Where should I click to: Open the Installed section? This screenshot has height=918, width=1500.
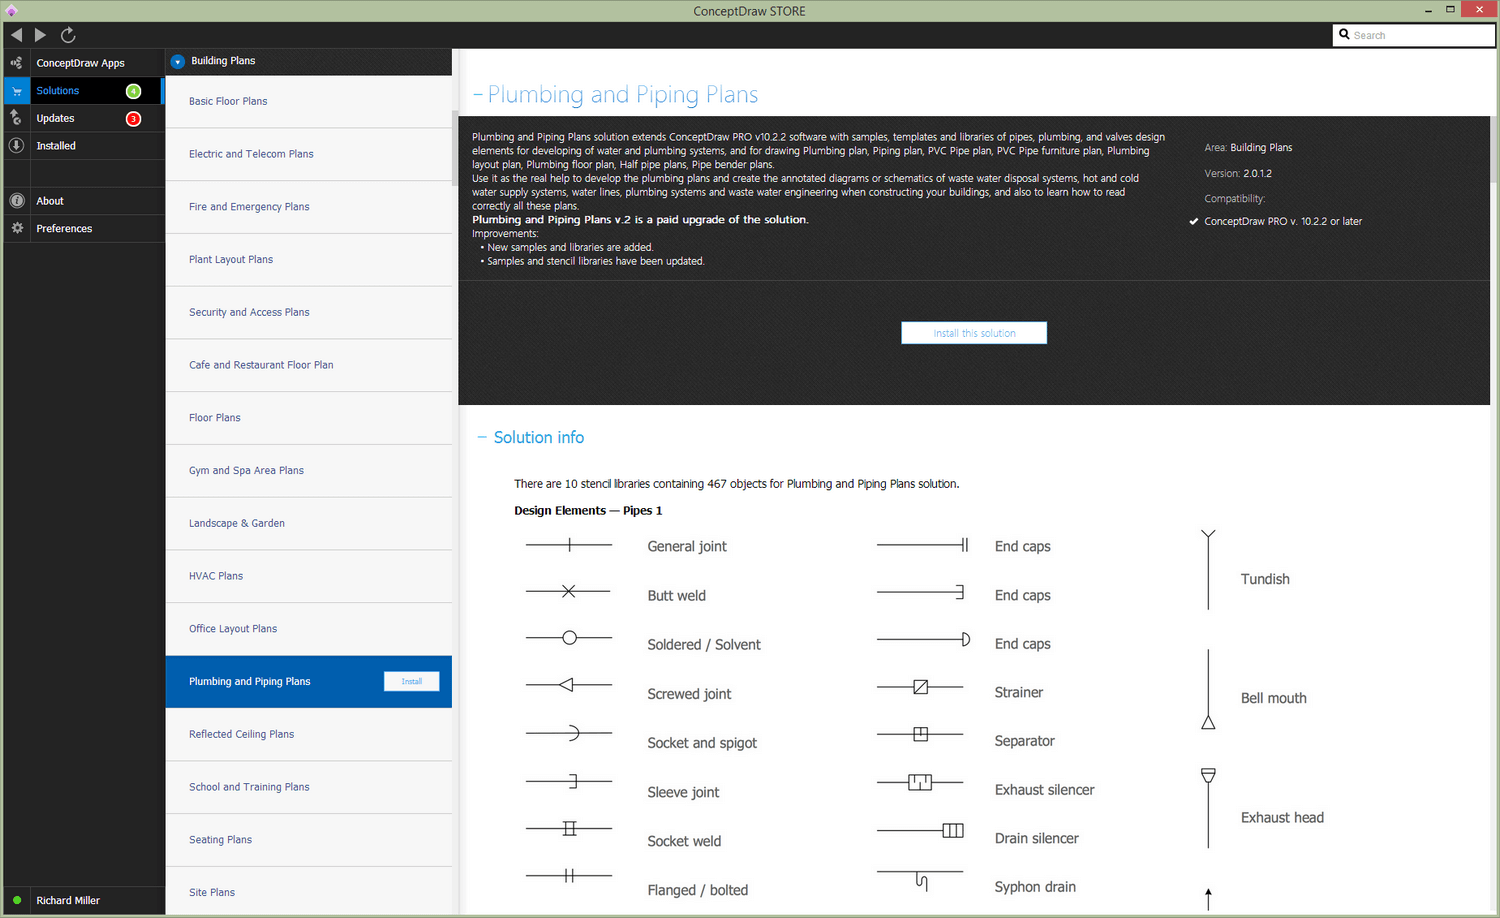tap(84, 146)
